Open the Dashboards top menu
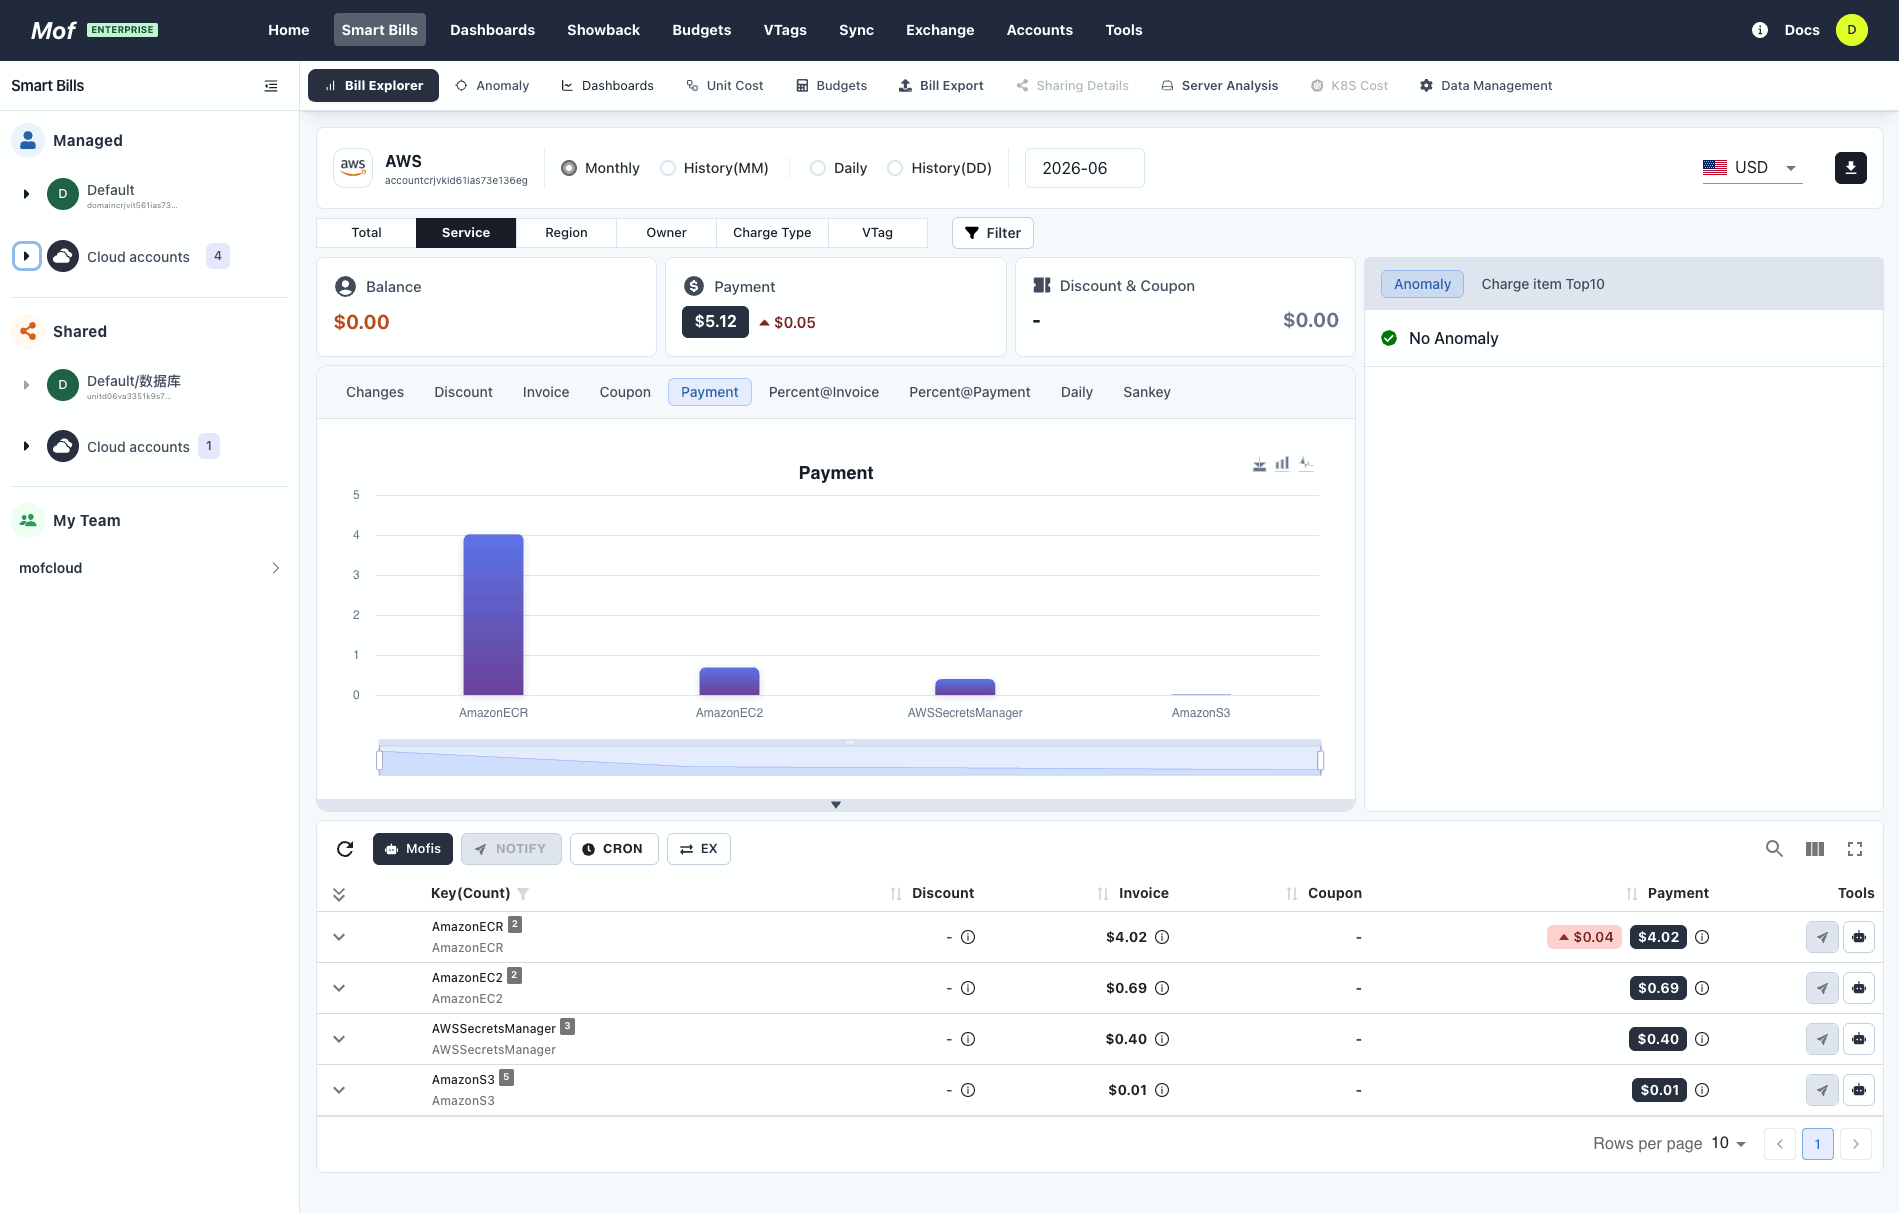The width and height of the screenshot is (1899, 1213). 492,30
